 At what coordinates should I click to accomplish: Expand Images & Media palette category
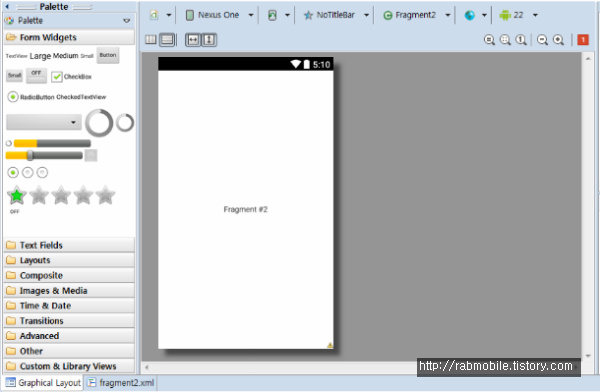pyautogui.click(x=69, y=291)
